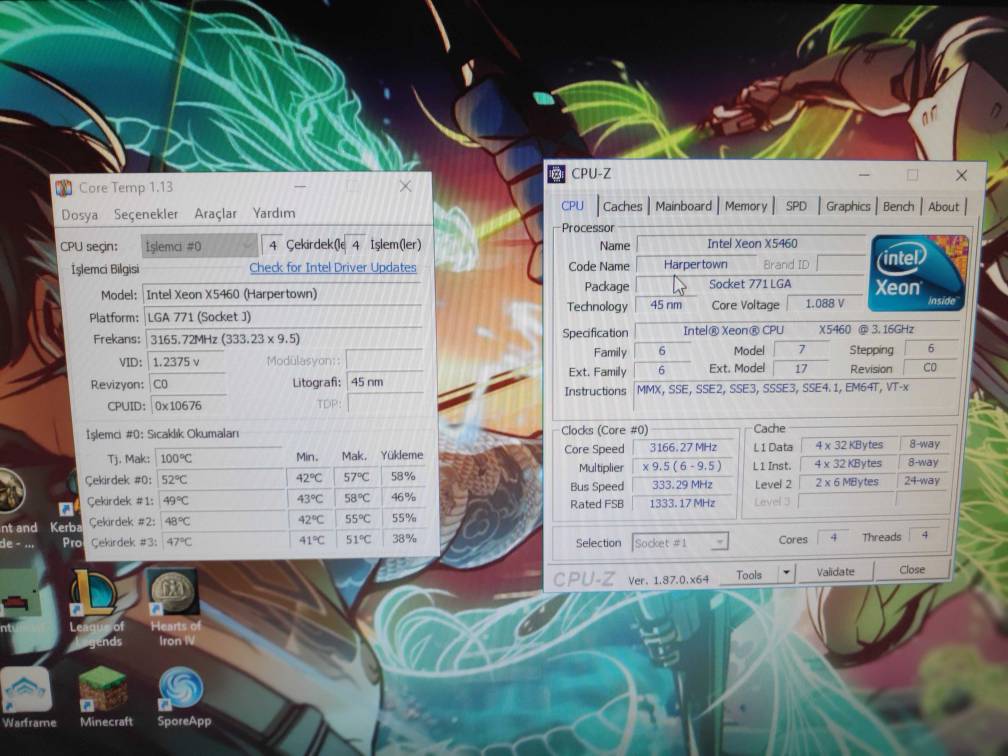Switch to the SPD tab in CPU-Z

pyautogui.click(x=796, y=206)
